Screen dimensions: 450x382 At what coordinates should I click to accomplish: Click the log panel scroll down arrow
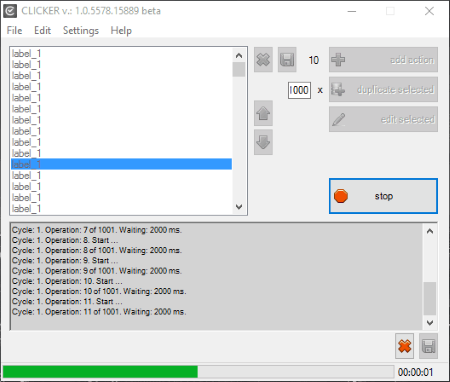pos(430,322)
